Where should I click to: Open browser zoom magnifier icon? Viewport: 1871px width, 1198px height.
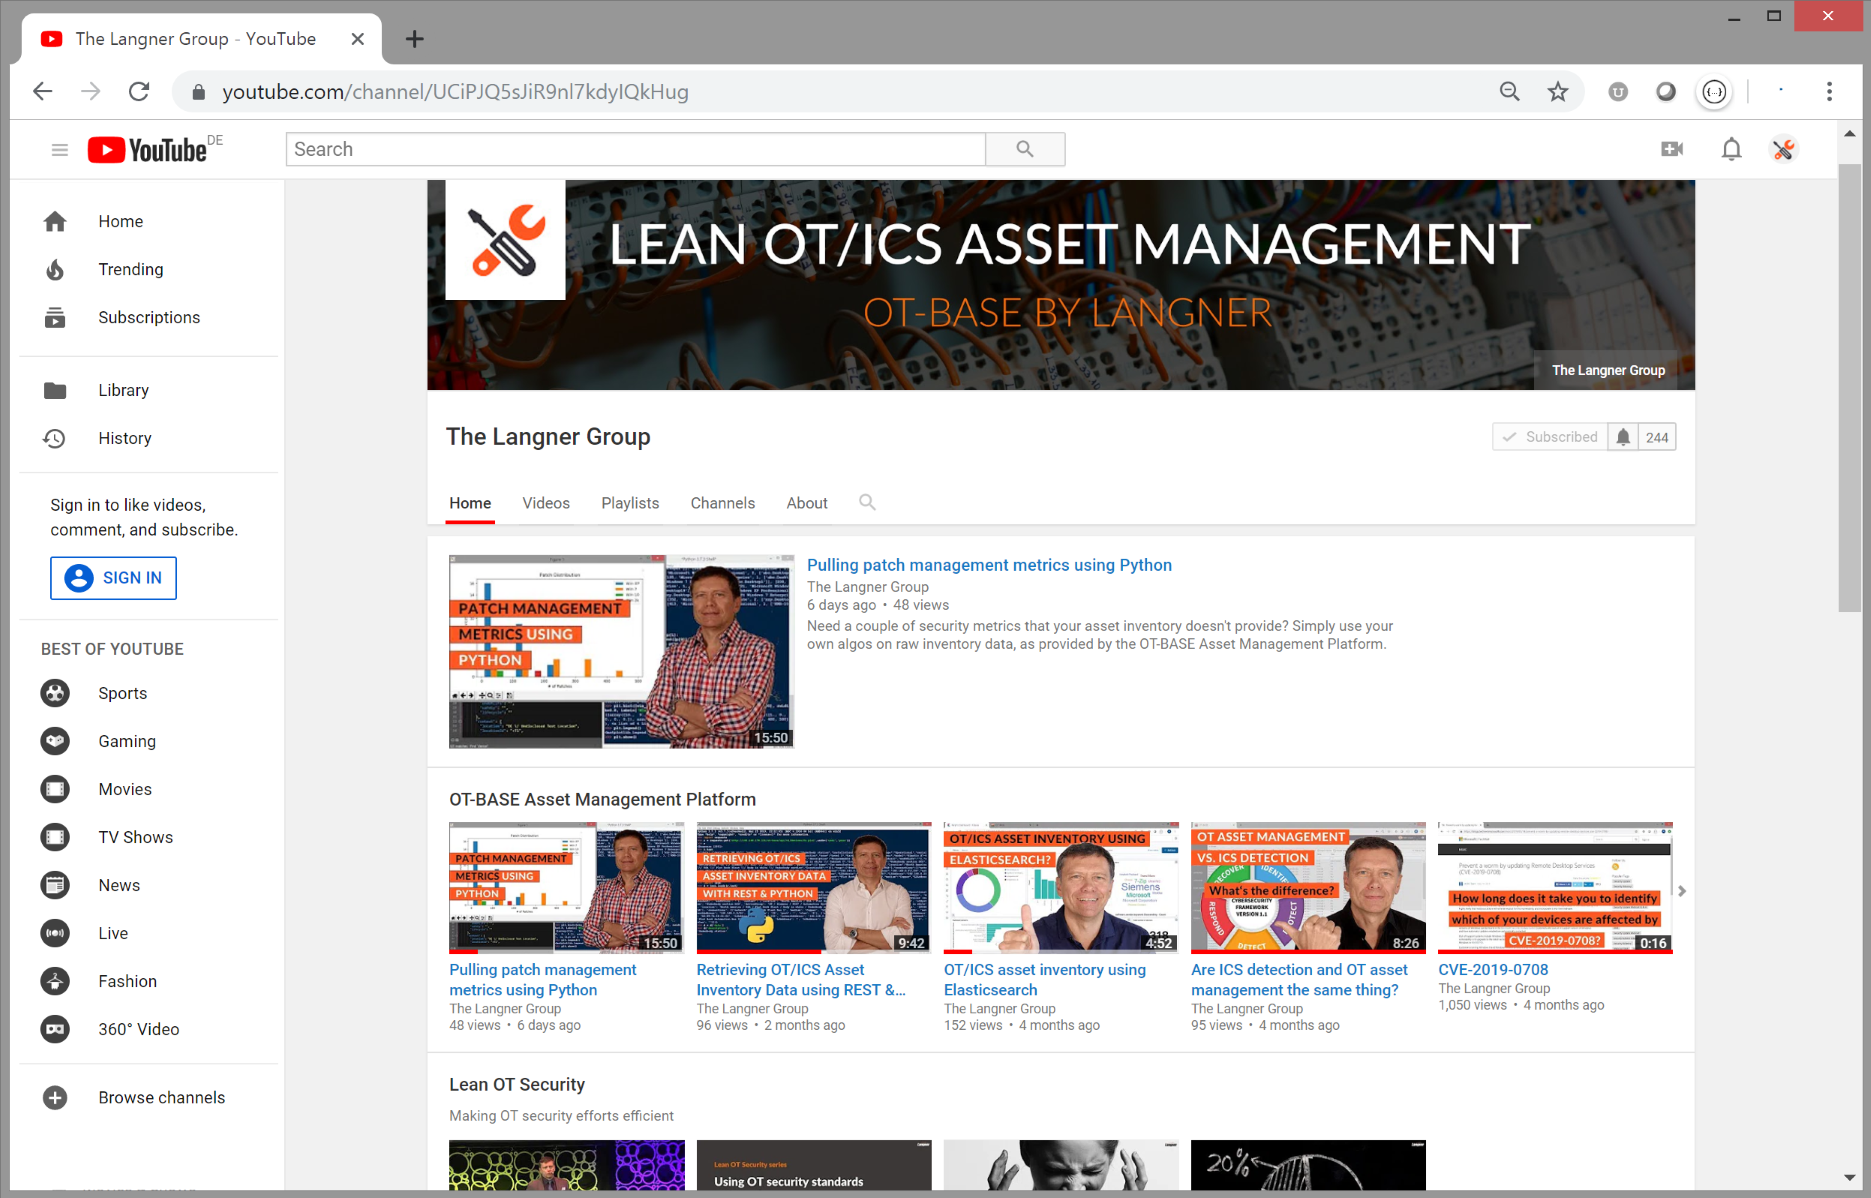(x=1510, y=92)
